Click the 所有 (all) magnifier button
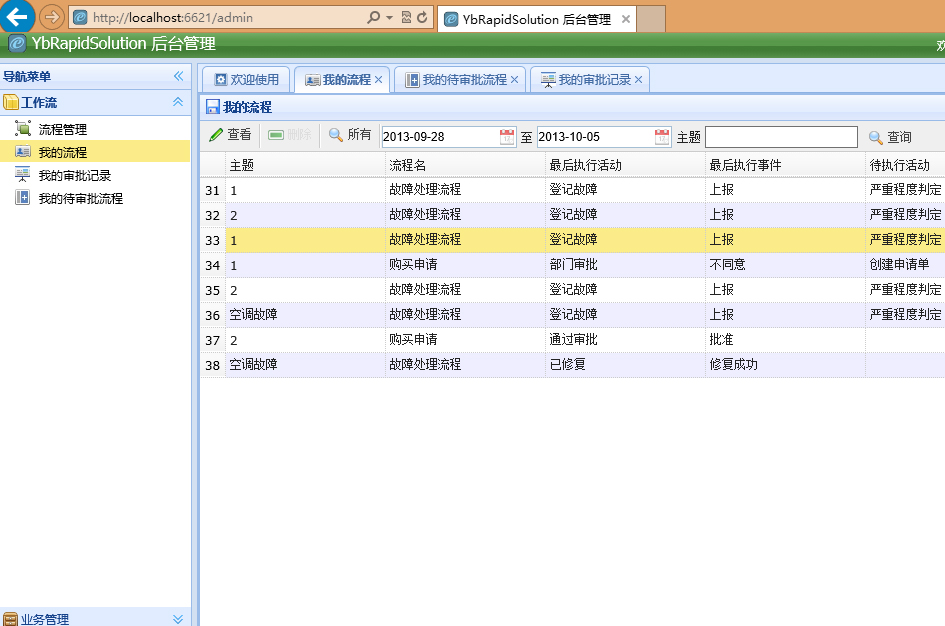 click(x=350, y=135)
